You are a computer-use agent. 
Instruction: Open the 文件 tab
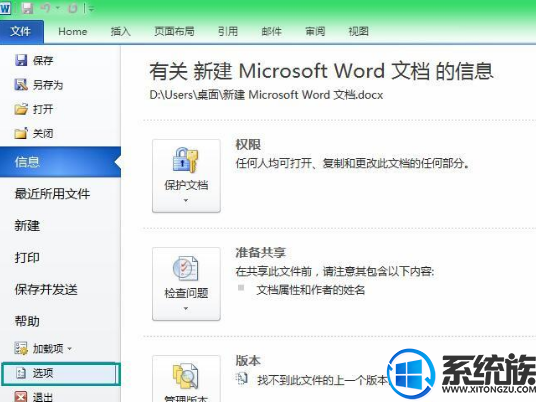[x=21, y=31]
